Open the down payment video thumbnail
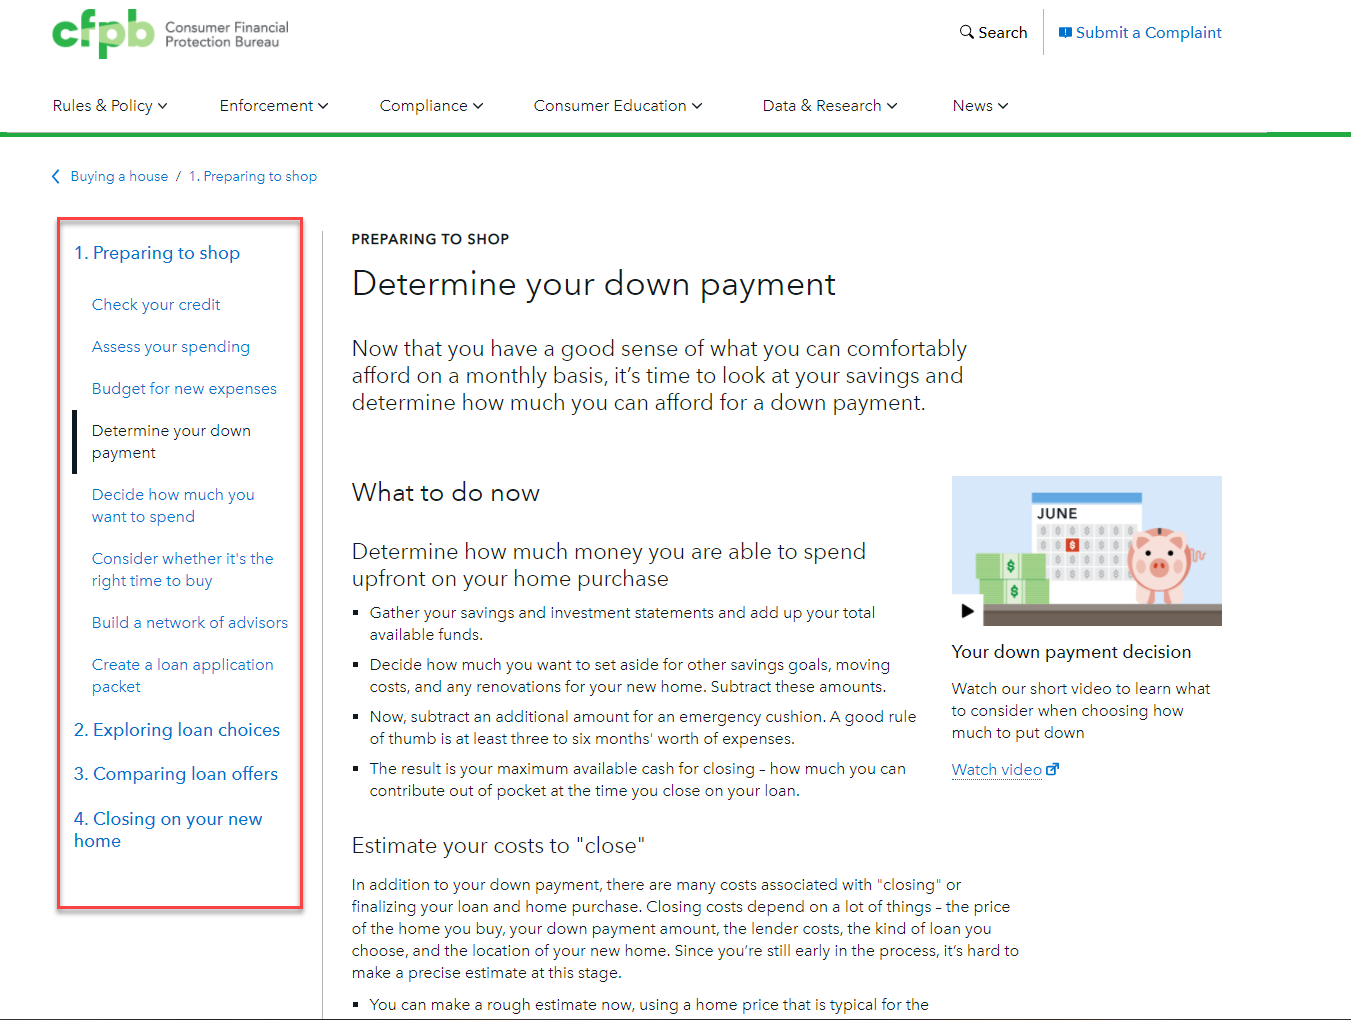The height and width of the screenshot is (1020, 1351). 1086,551
